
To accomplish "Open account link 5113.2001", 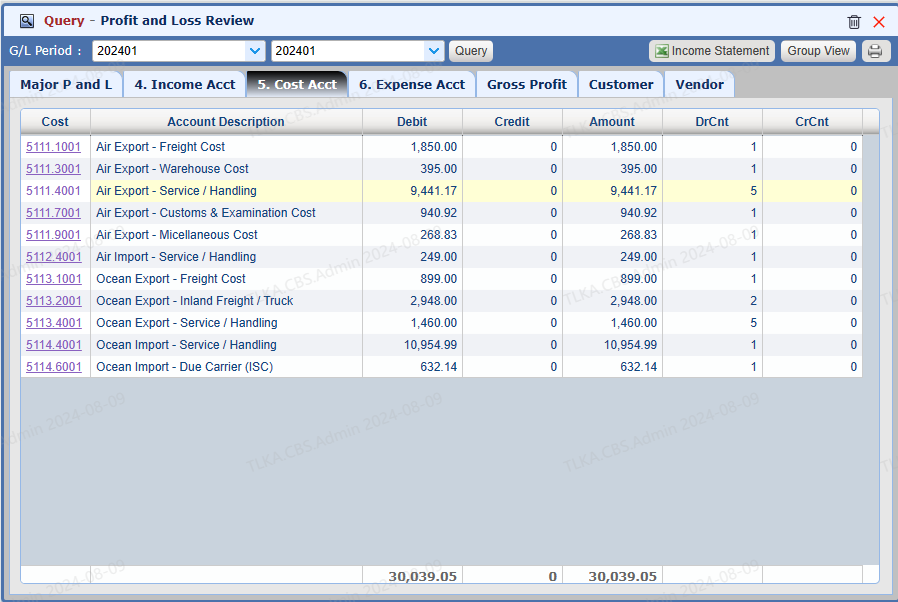I will click(54, 301).
